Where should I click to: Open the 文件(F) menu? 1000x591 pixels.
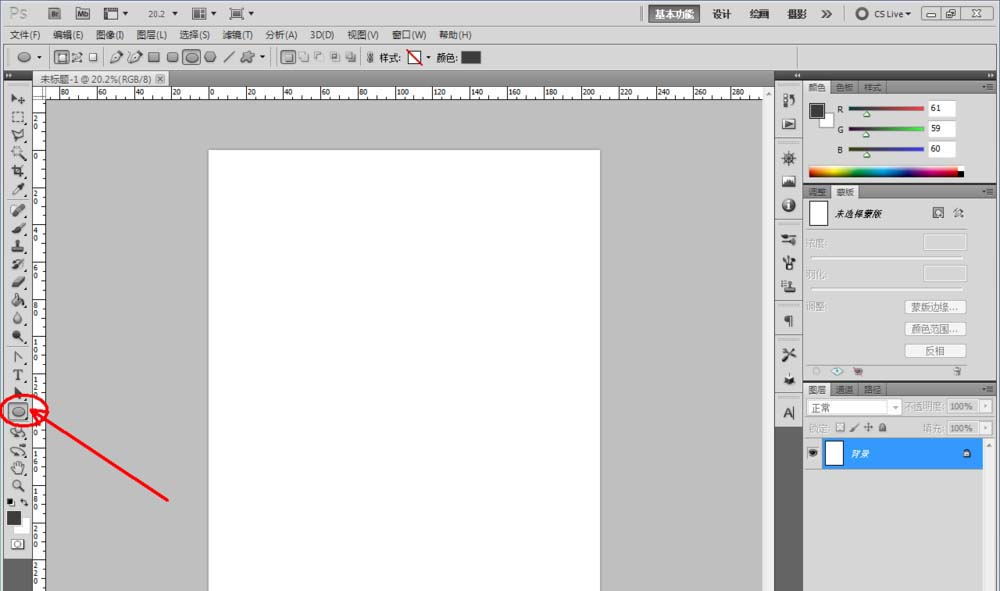[25, 34]
